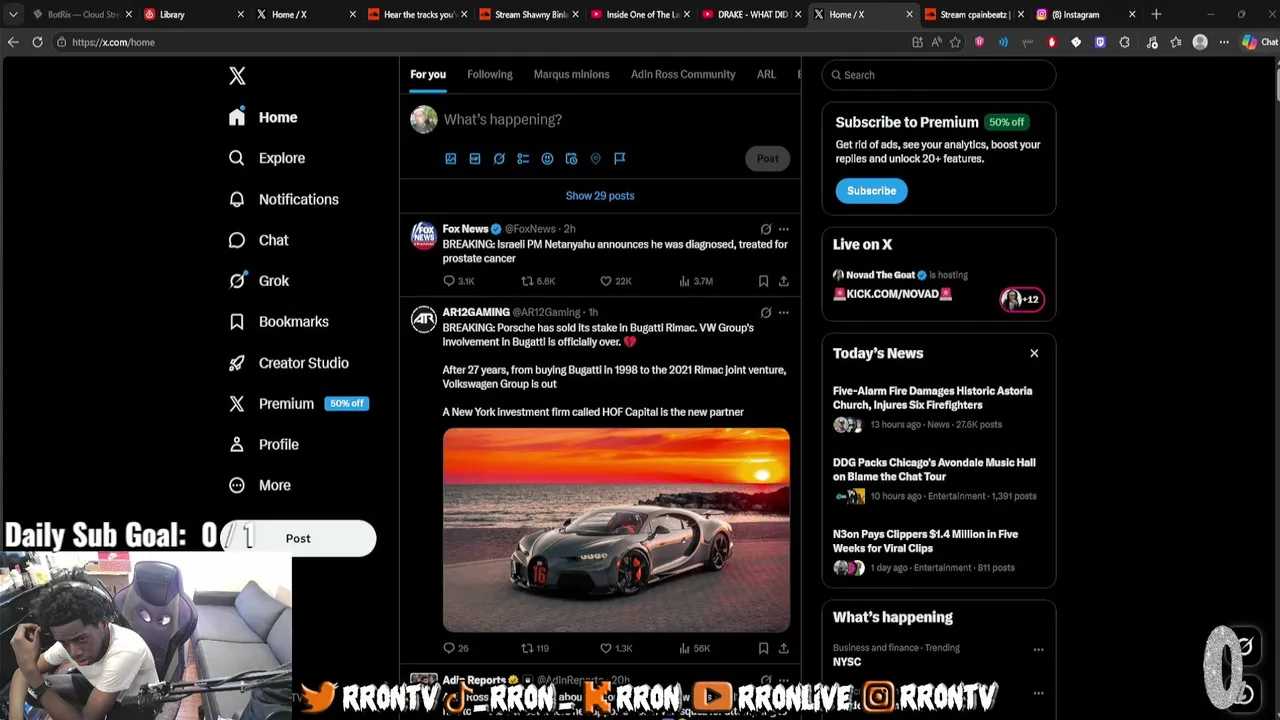Bookmark the AR12GAMING Bugatti post

coord(763,648)
